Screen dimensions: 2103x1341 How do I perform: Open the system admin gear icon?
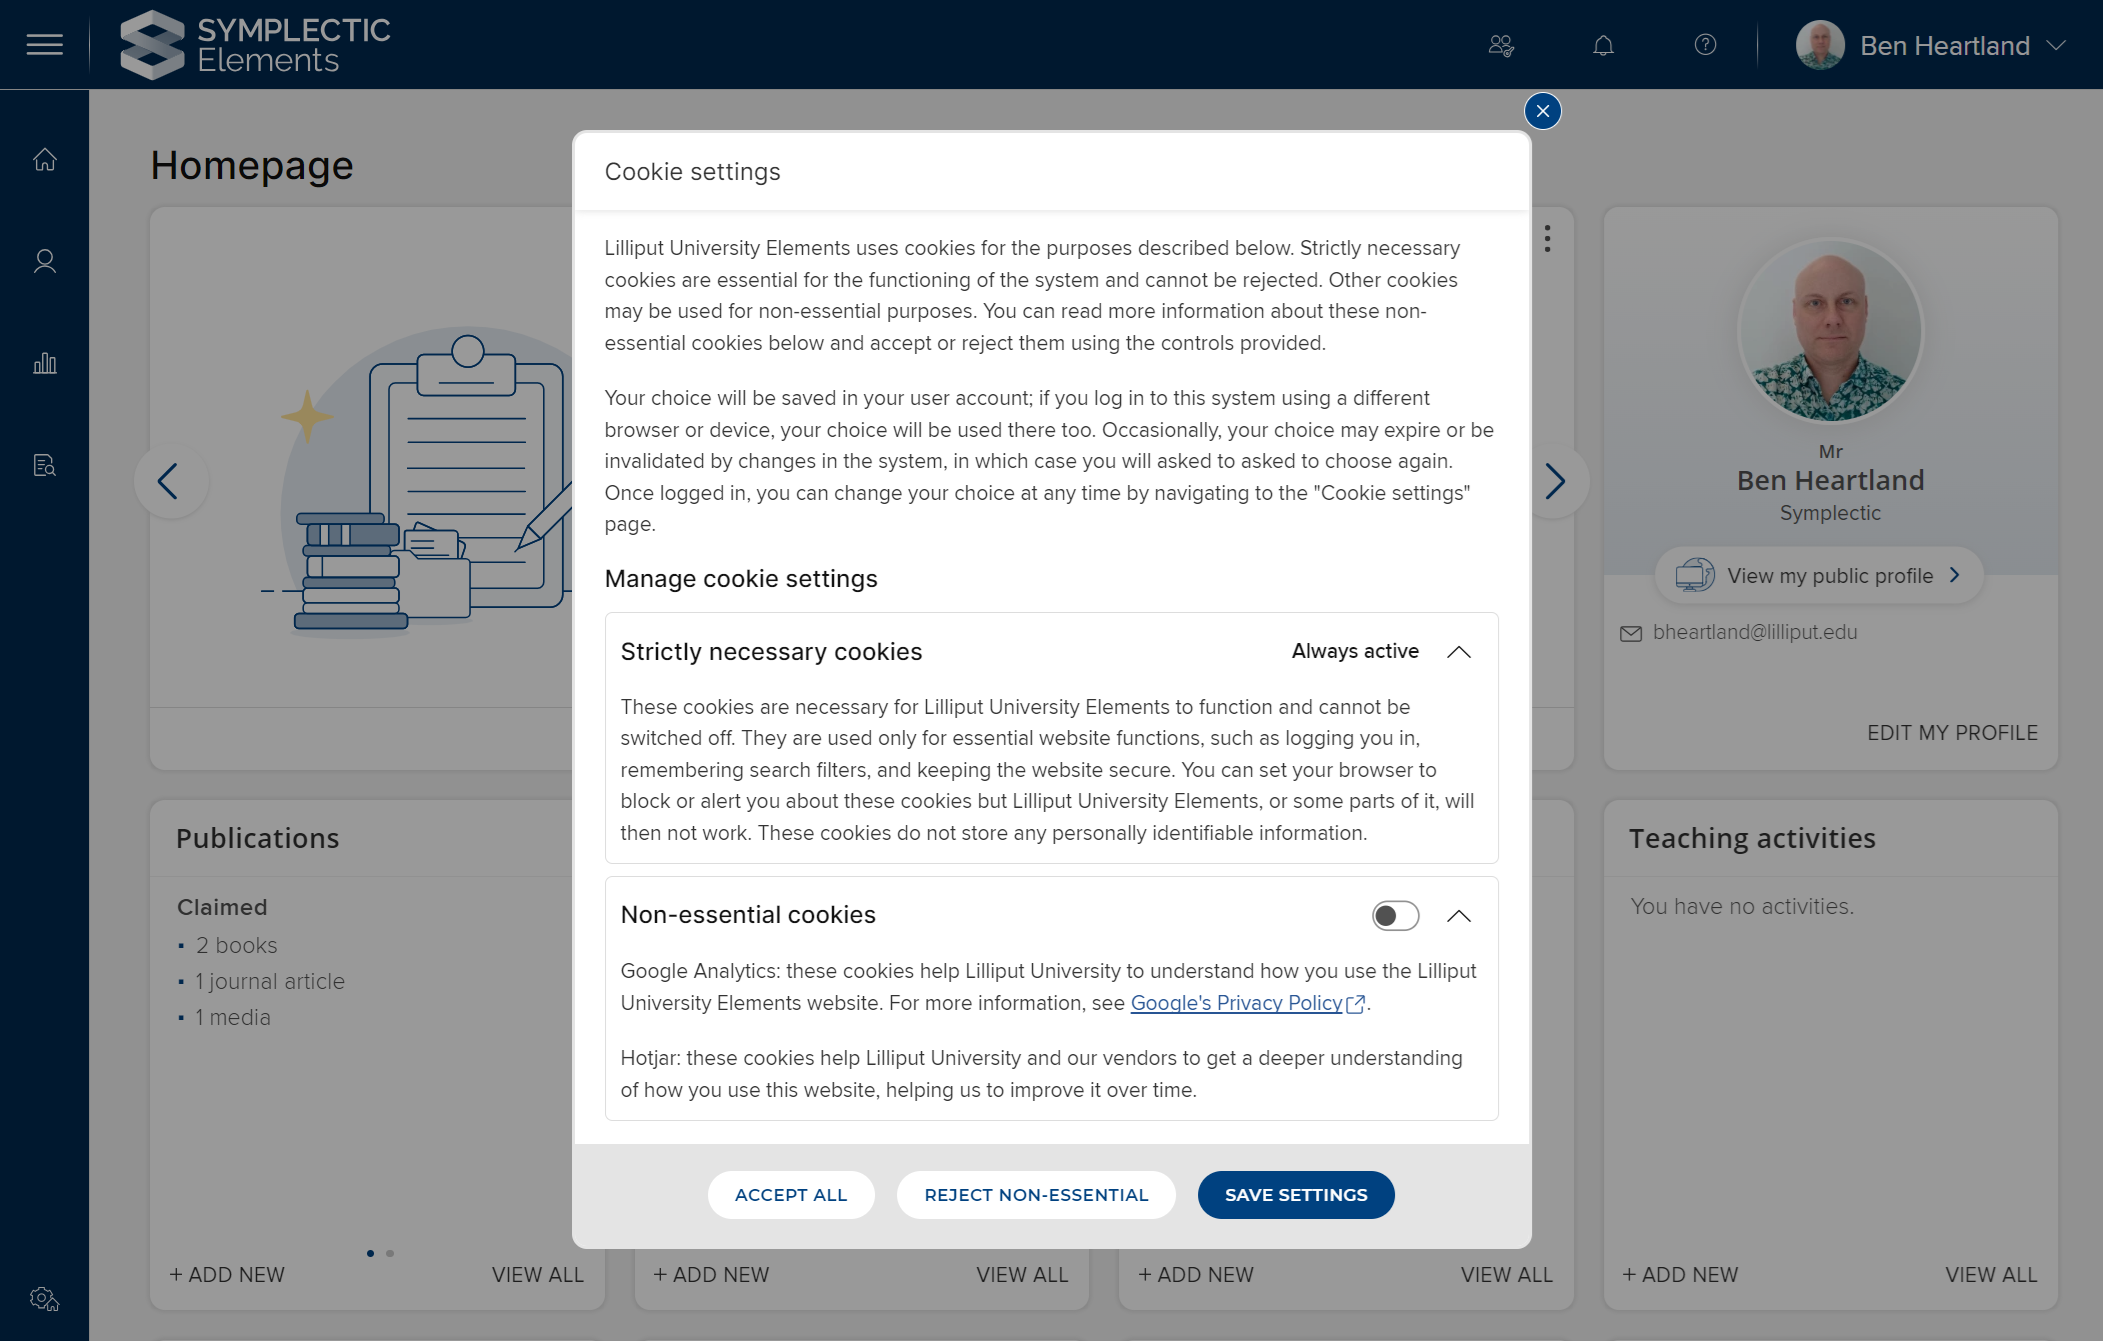click(x=44, y=1299)
